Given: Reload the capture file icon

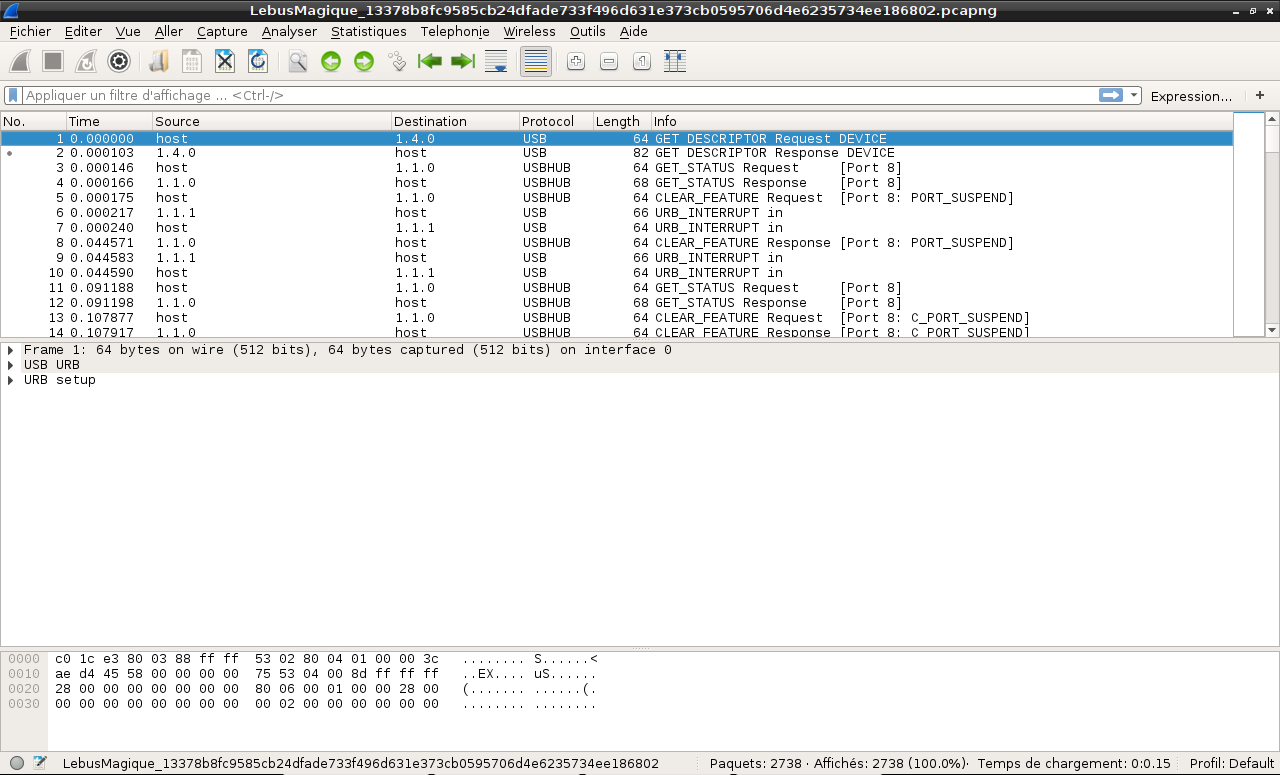Looking at the screenshot, I should [x=258, y=62].
